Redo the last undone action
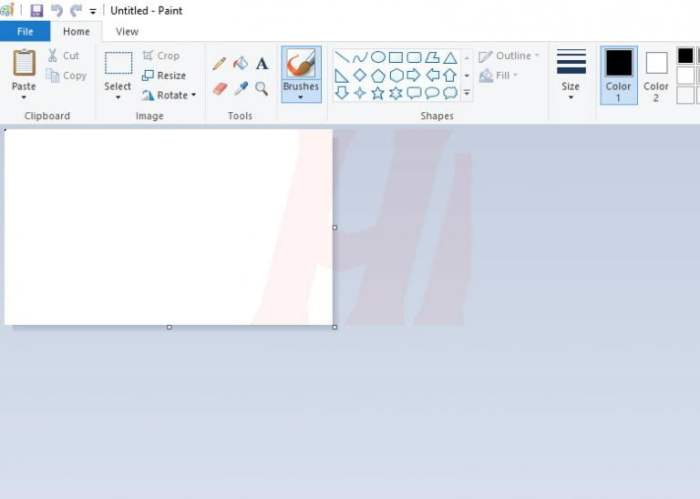This screenshot has height=499, width=700. (76, 10)
